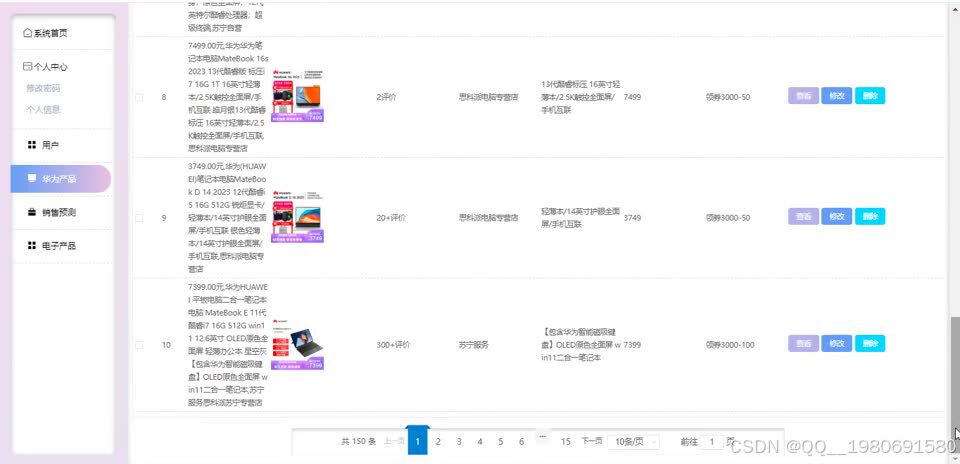The image size is (960, 464).
Task: Click 上一页 previous page
Action: (x=394, y=441)
